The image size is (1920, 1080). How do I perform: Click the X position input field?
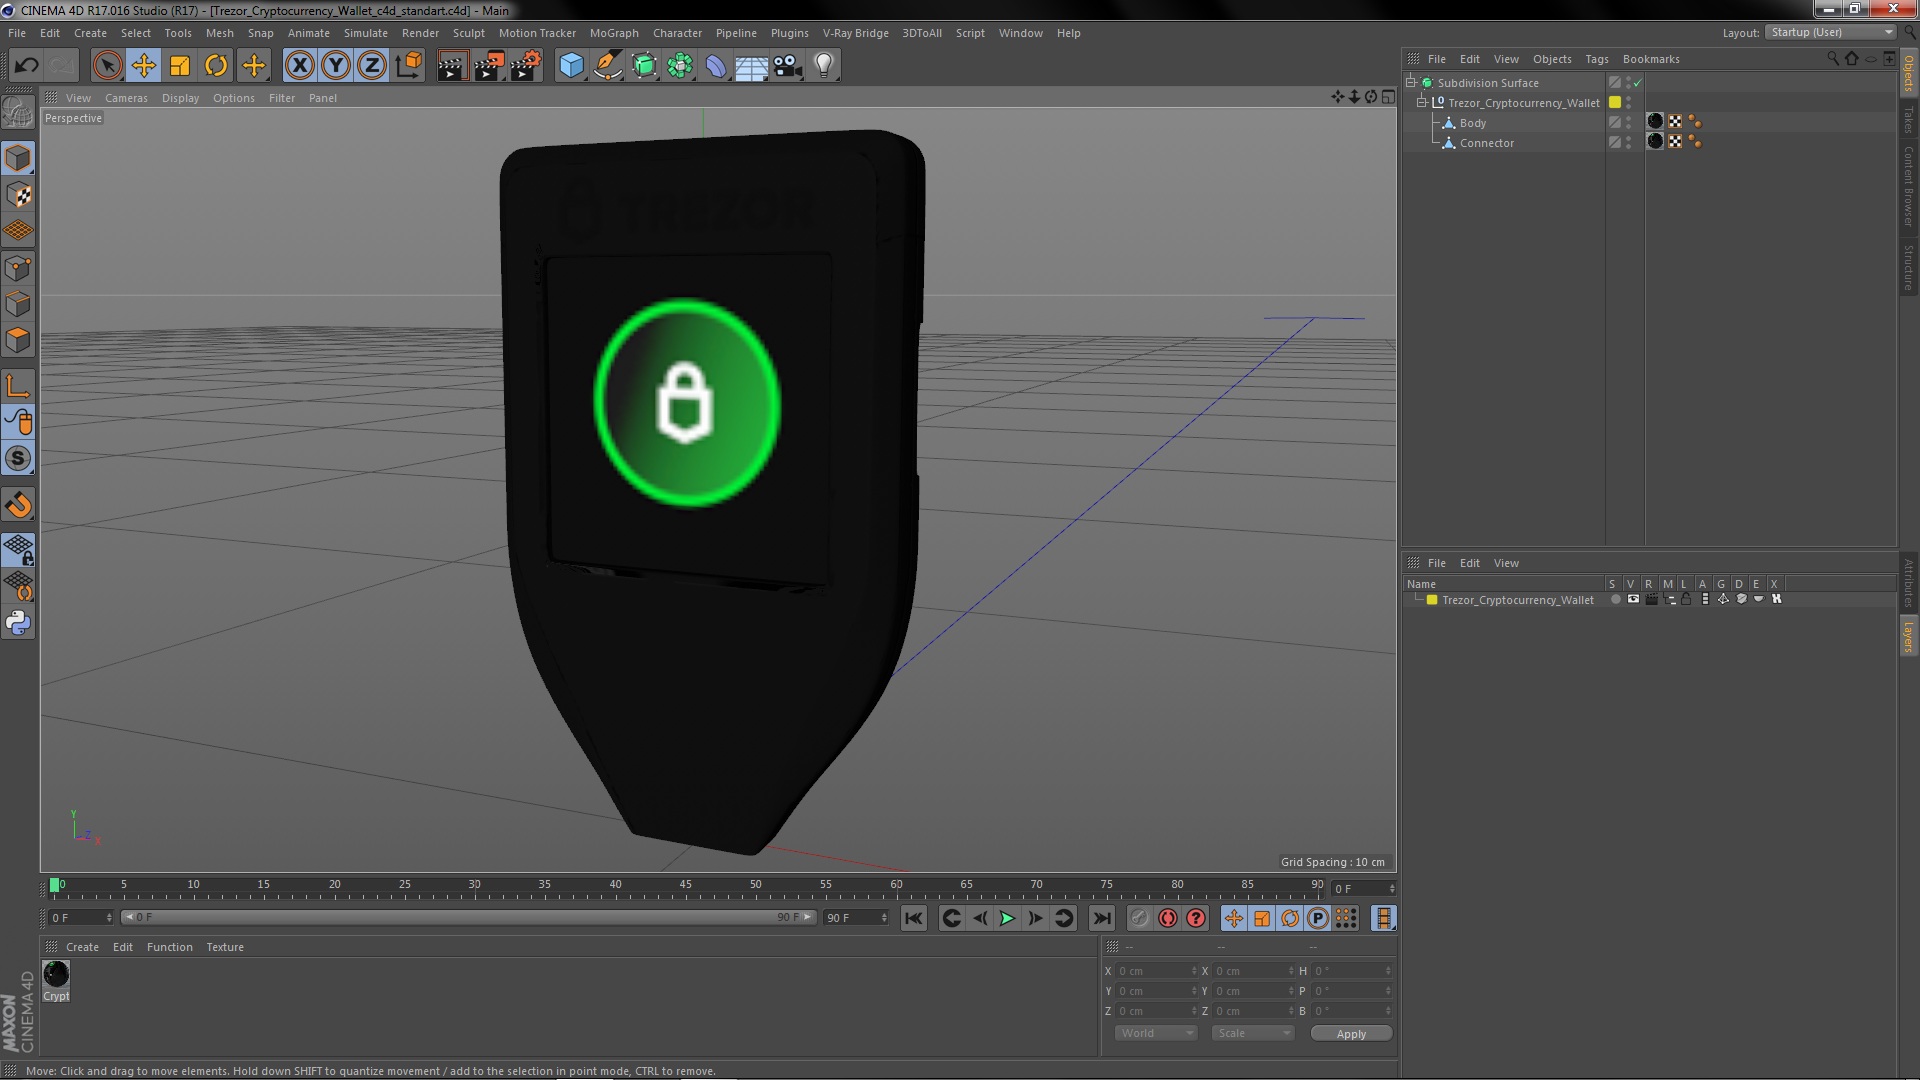tap(1156, 971)
